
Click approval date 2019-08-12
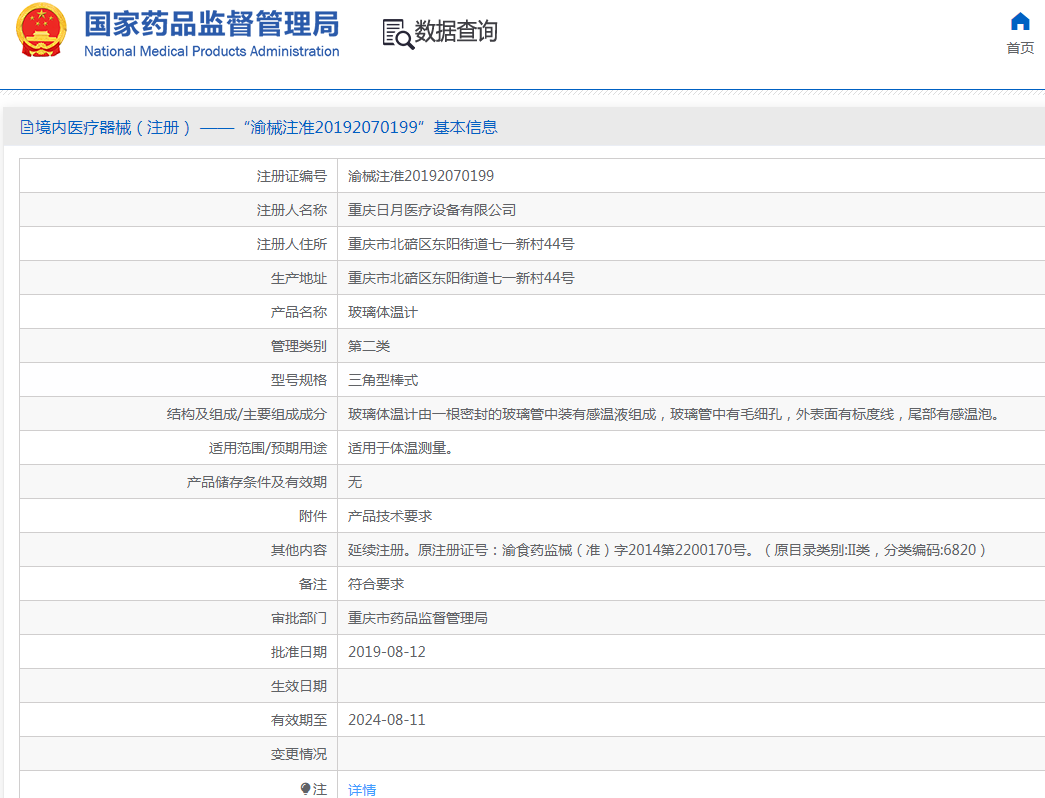(387, 652)
